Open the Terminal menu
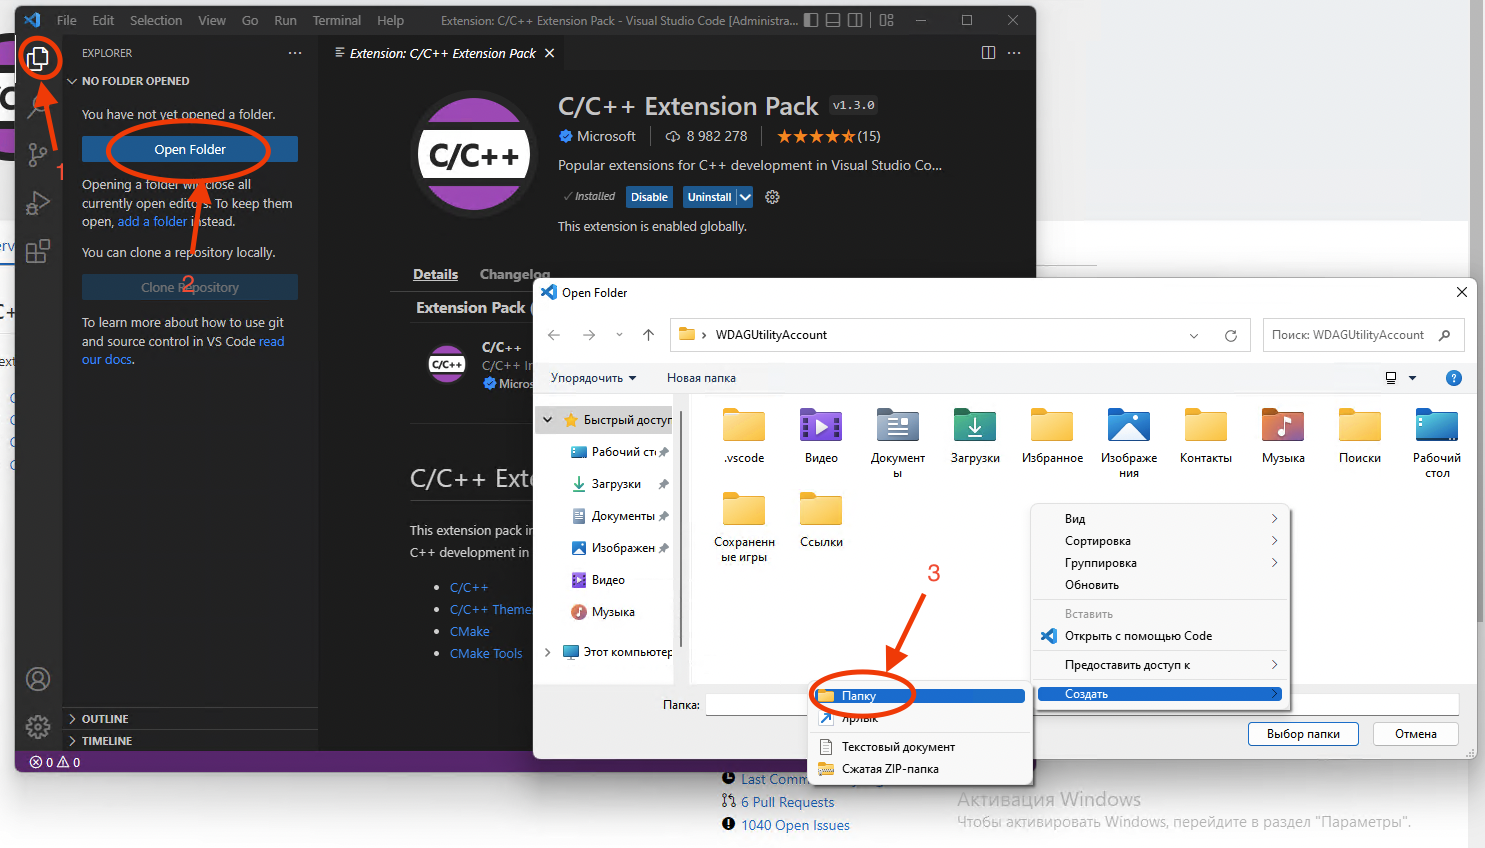This screenshot has height=848, width=1485. pyautogui.click(x=336, y=20)
